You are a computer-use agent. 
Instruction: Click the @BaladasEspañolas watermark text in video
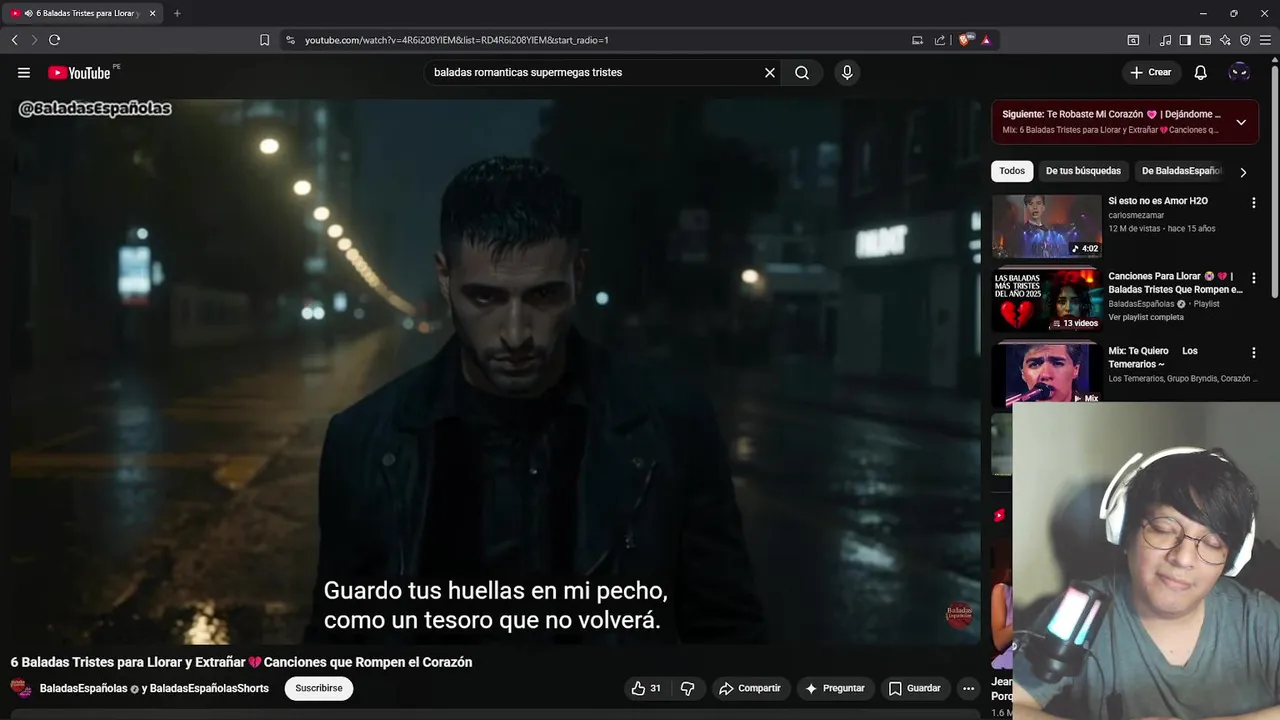pyautogui.click(x=95, y=108)
